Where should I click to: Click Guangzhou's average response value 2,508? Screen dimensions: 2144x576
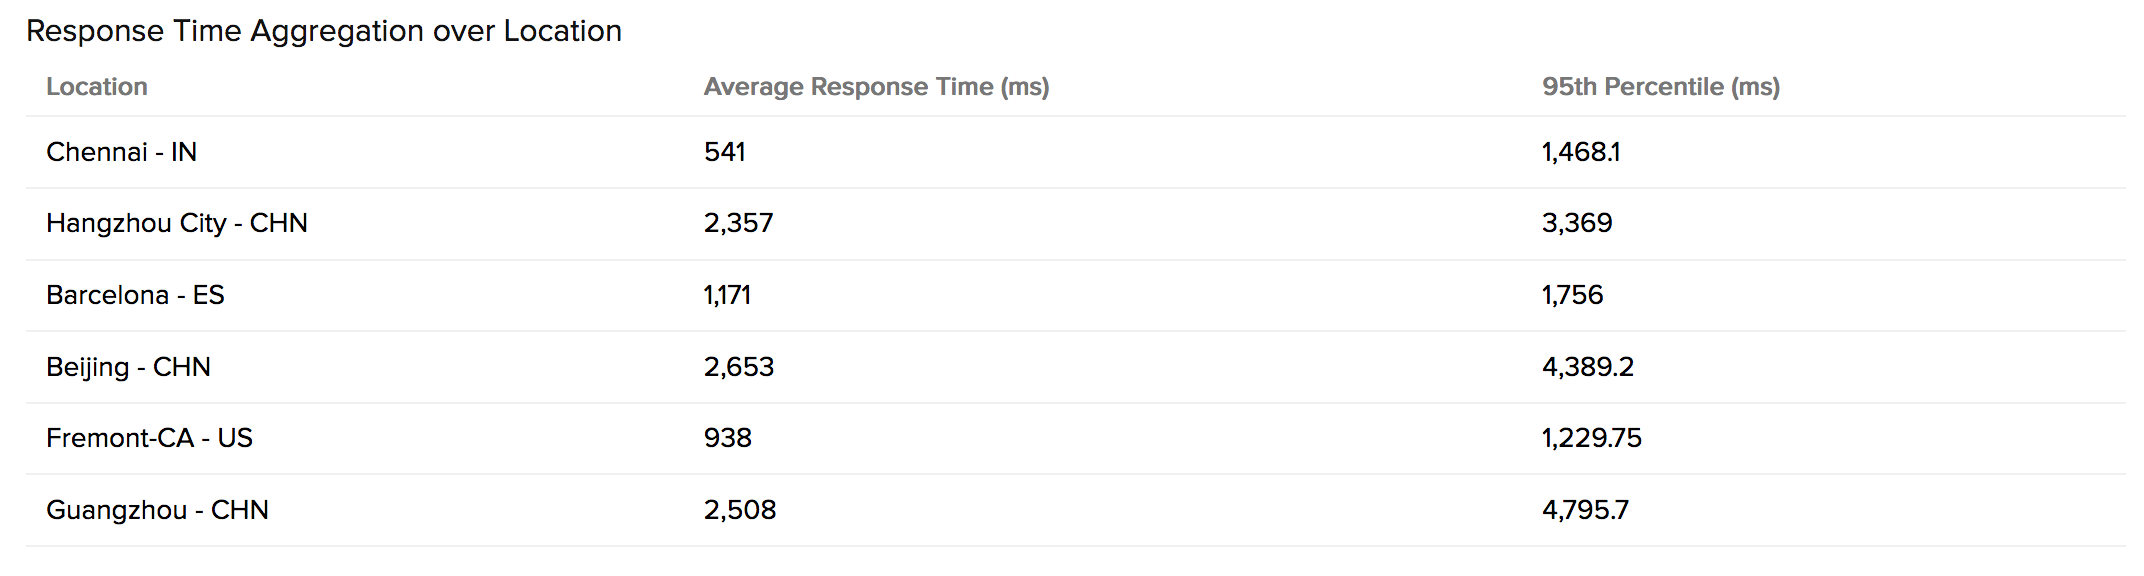[x=739, y=510]
